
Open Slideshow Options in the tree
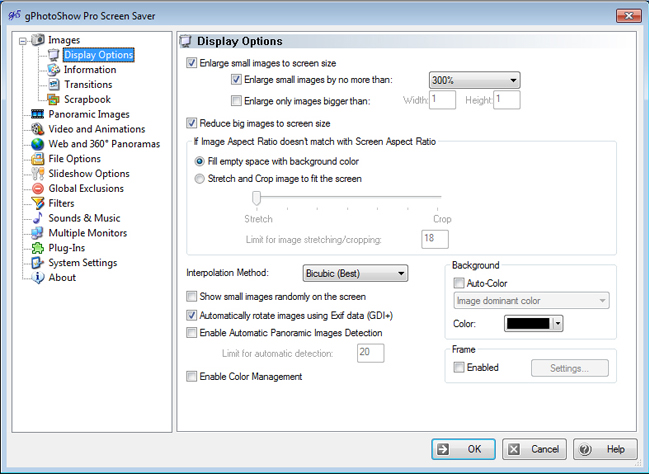click(89, 173)
